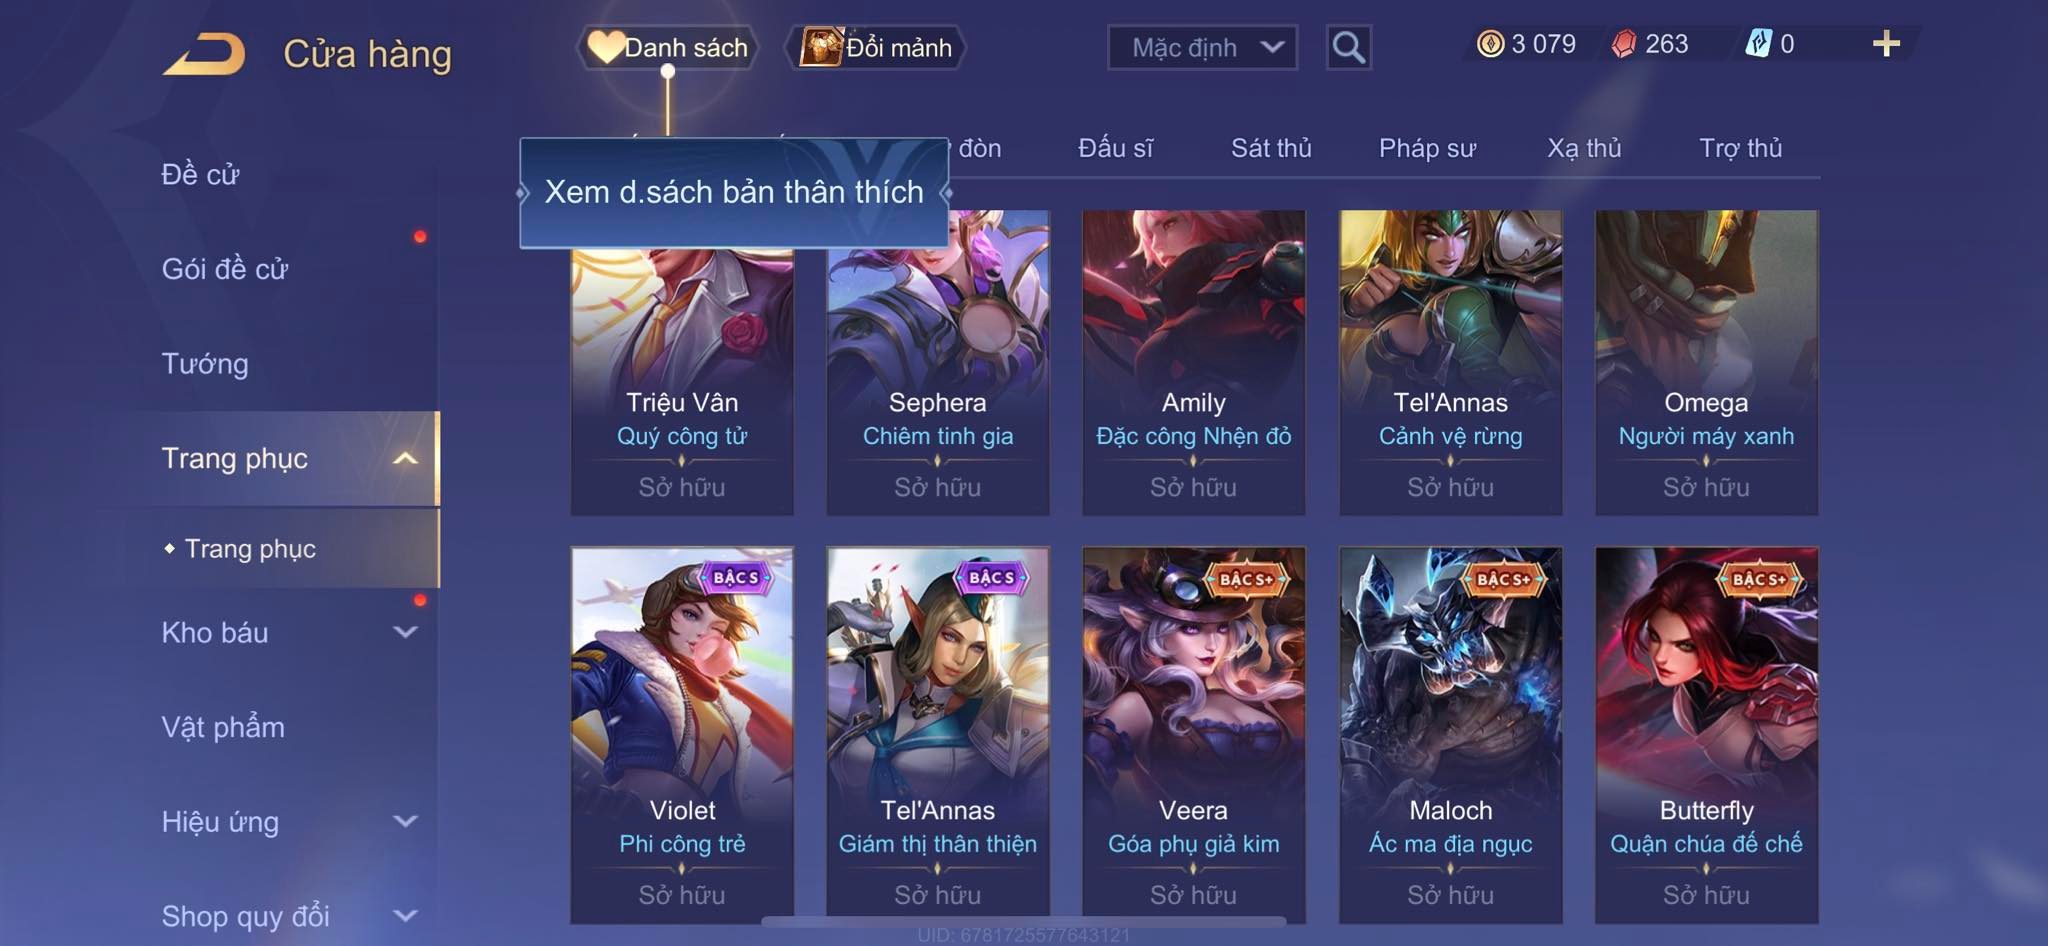This screenshot has width=2048, height=946.
Task: Select the Violet Phi công trẻ skin card
Action: (682, 735)
